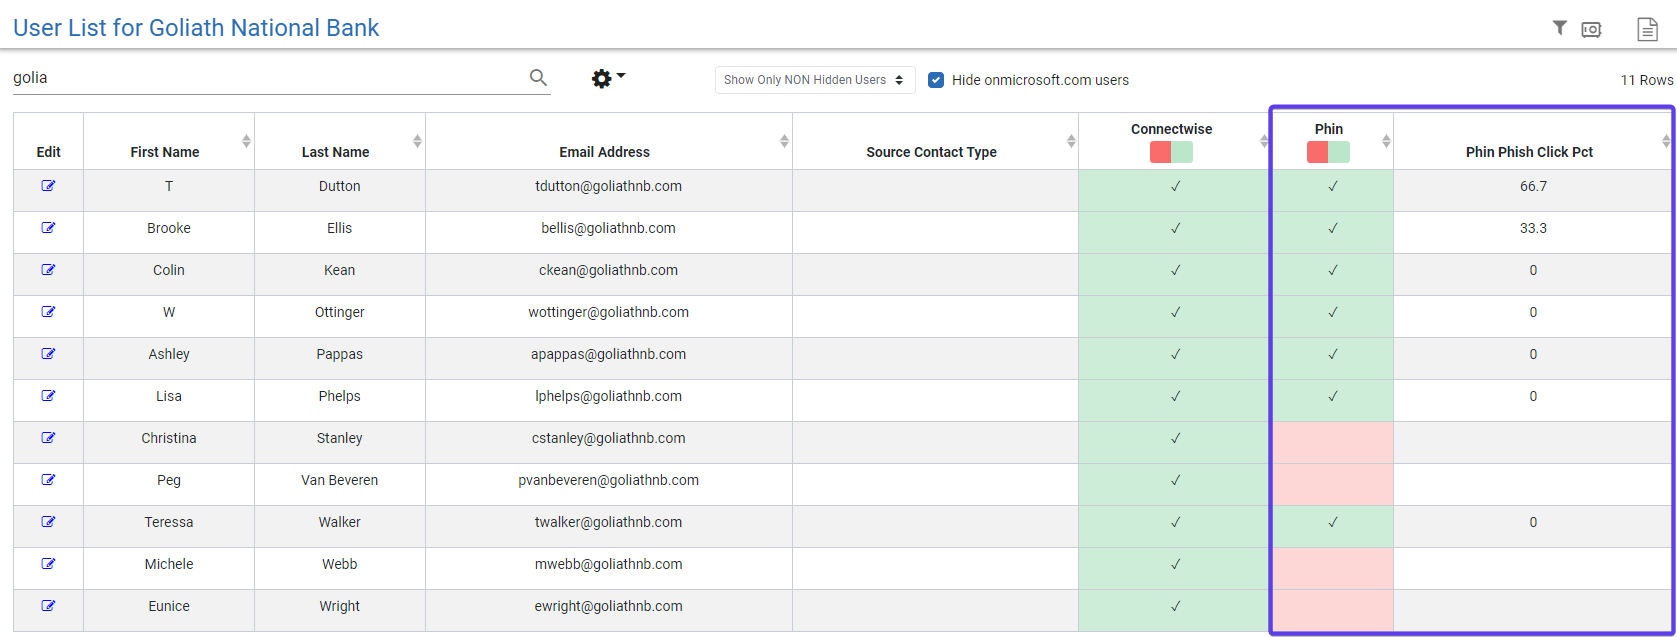
Task: Click the last name Van Beveren
Action: click(340, 480)
